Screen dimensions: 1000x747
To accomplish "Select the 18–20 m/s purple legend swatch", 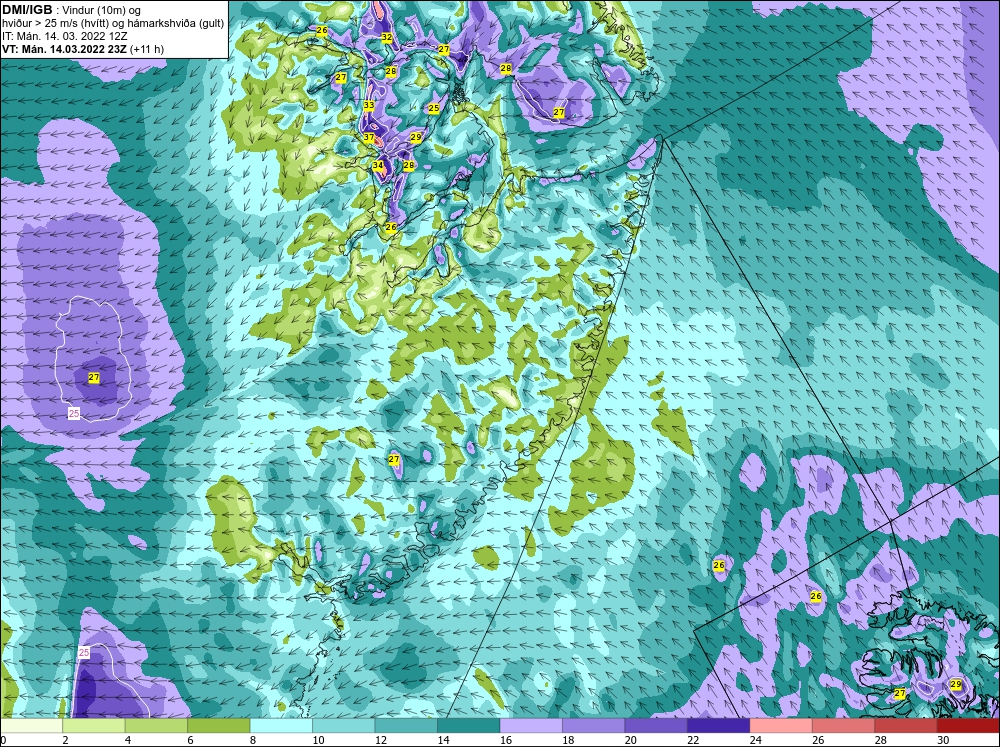I will (x=594, y=726).
